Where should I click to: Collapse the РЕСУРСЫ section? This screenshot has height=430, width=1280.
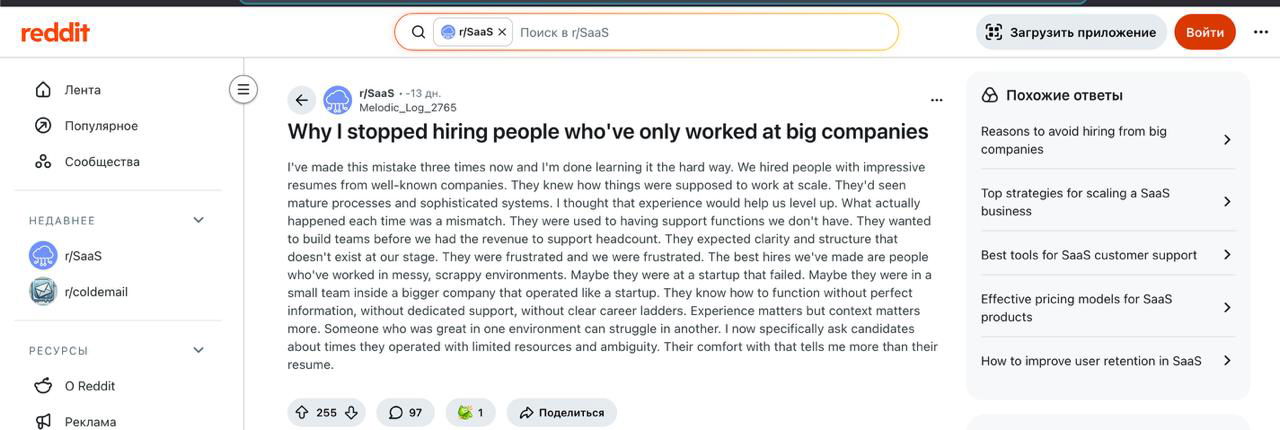point(198,350)
